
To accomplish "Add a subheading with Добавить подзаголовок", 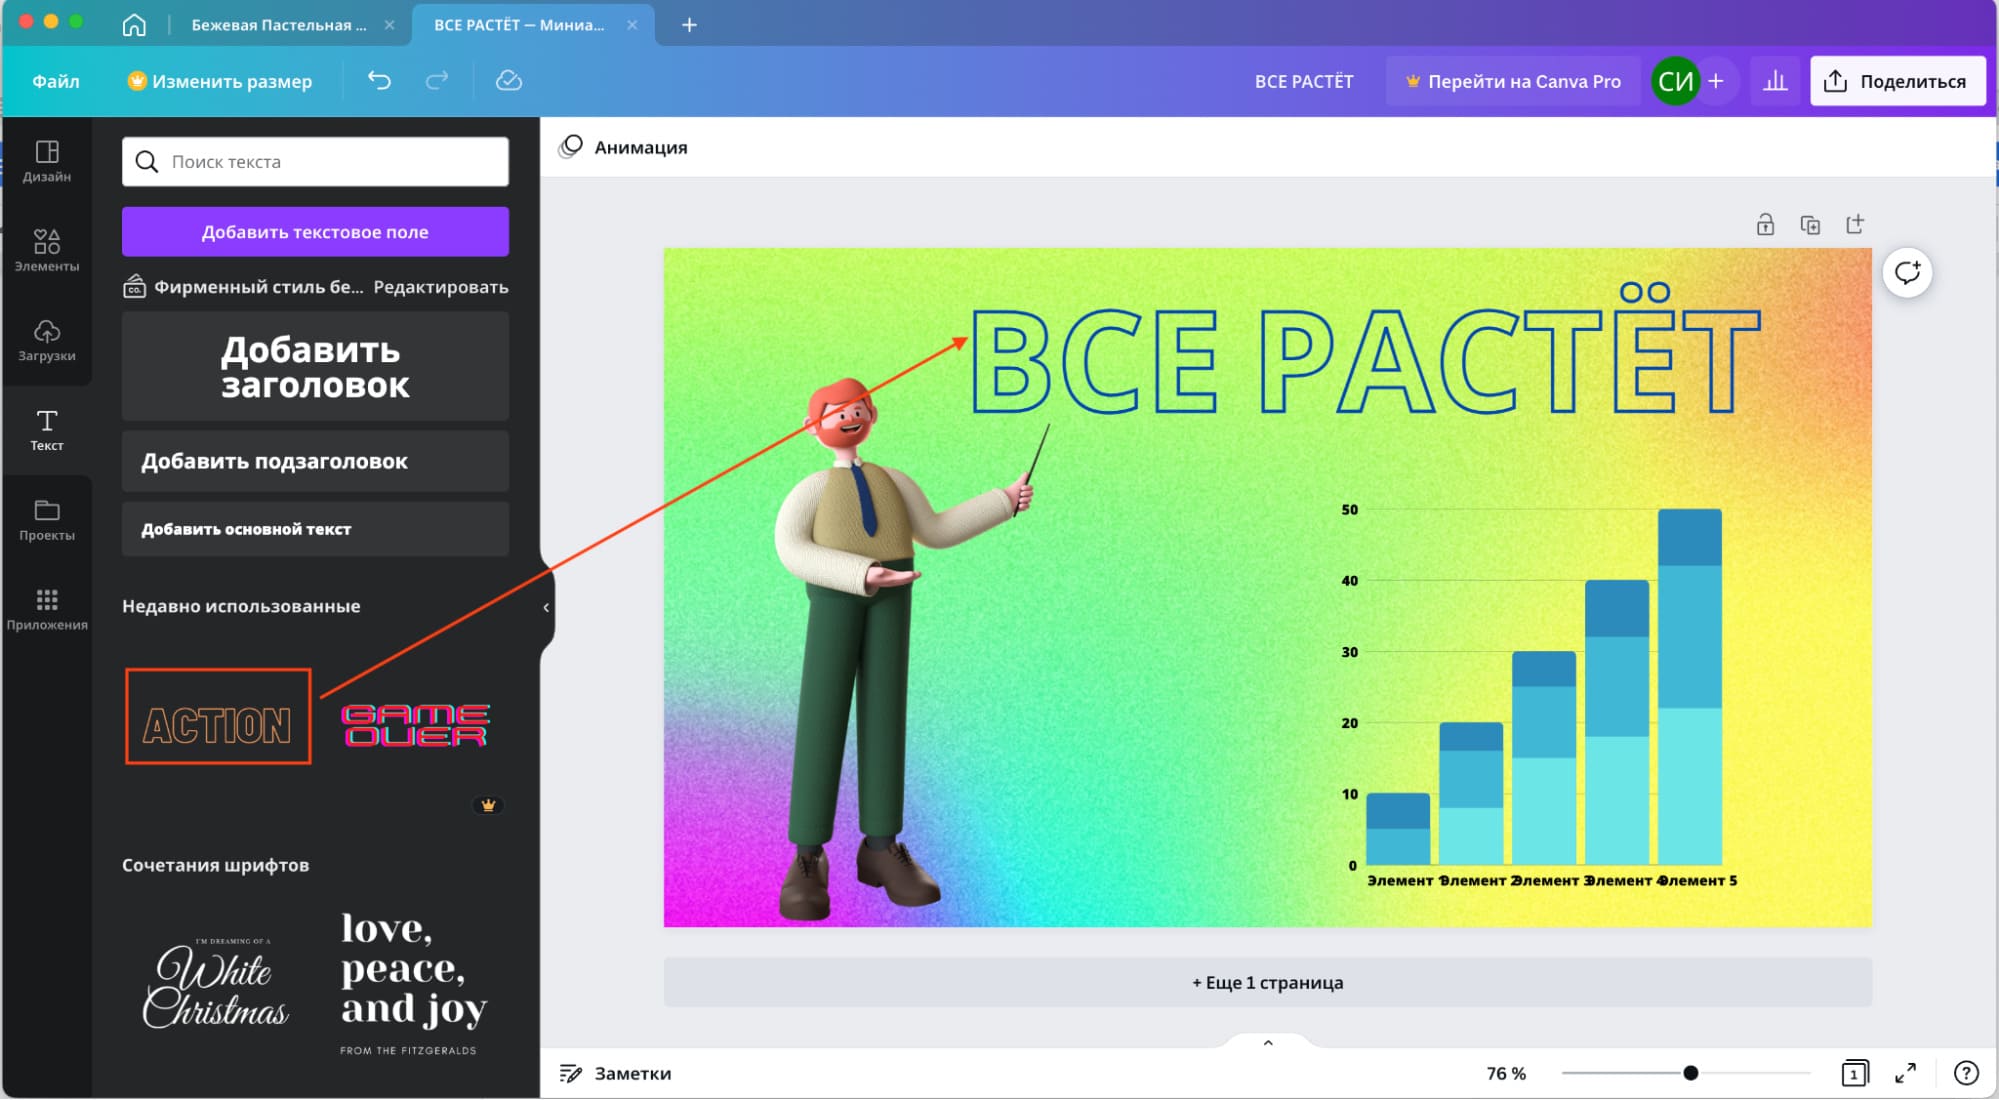I will point(315,461).
